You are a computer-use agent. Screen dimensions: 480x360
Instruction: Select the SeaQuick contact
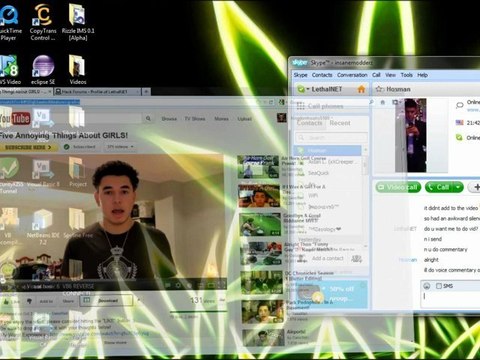pos(318,173)
